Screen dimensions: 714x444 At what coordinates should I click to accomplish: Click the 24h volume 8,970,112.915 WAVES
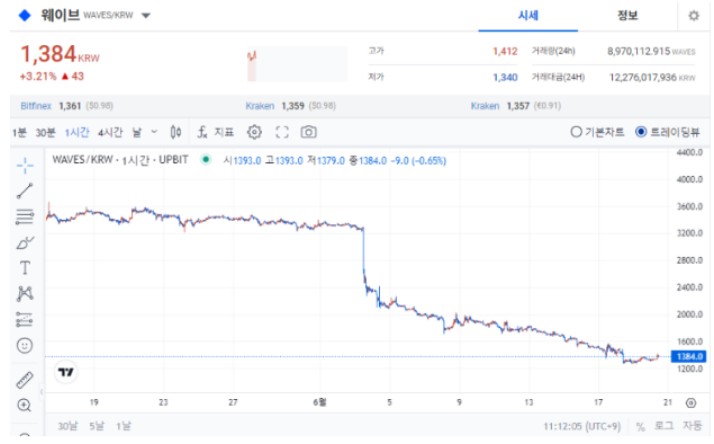651,51
